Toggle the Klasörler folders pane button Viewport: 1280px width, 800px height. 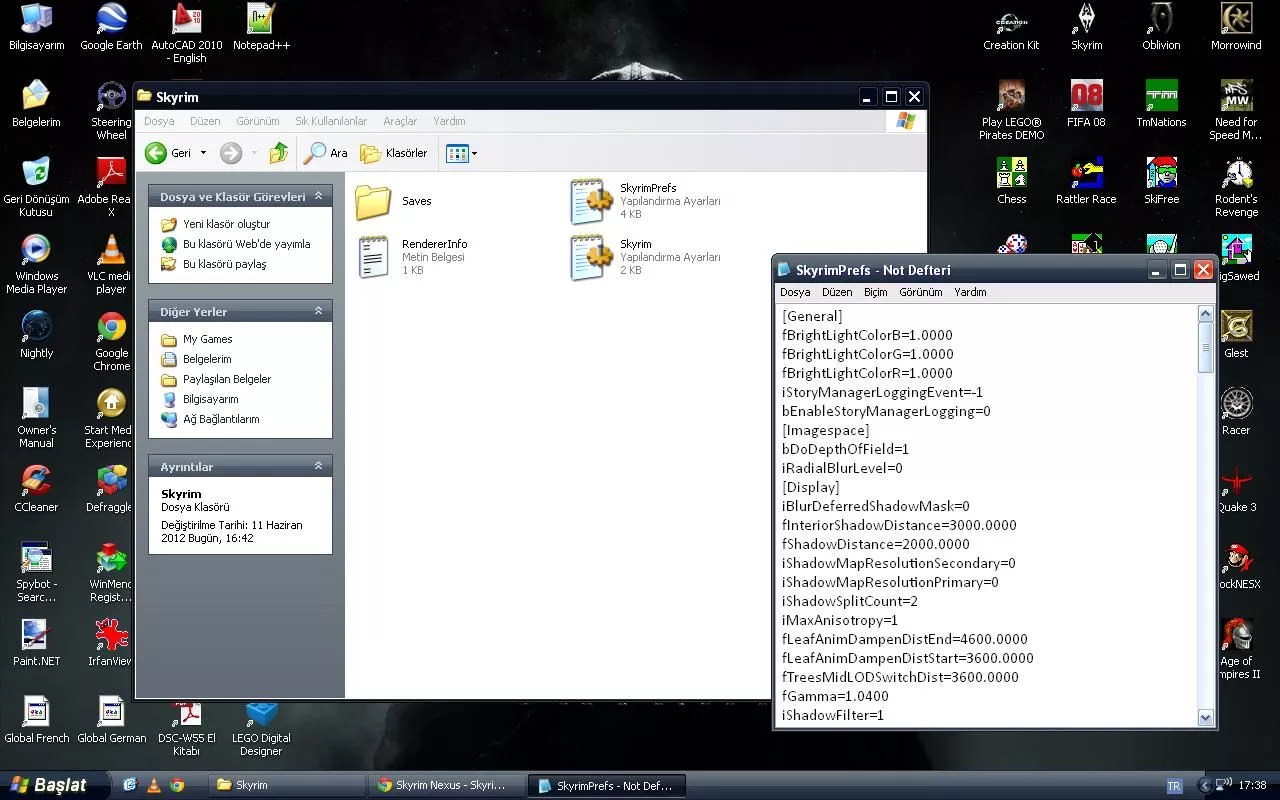(x=394, y=153)
